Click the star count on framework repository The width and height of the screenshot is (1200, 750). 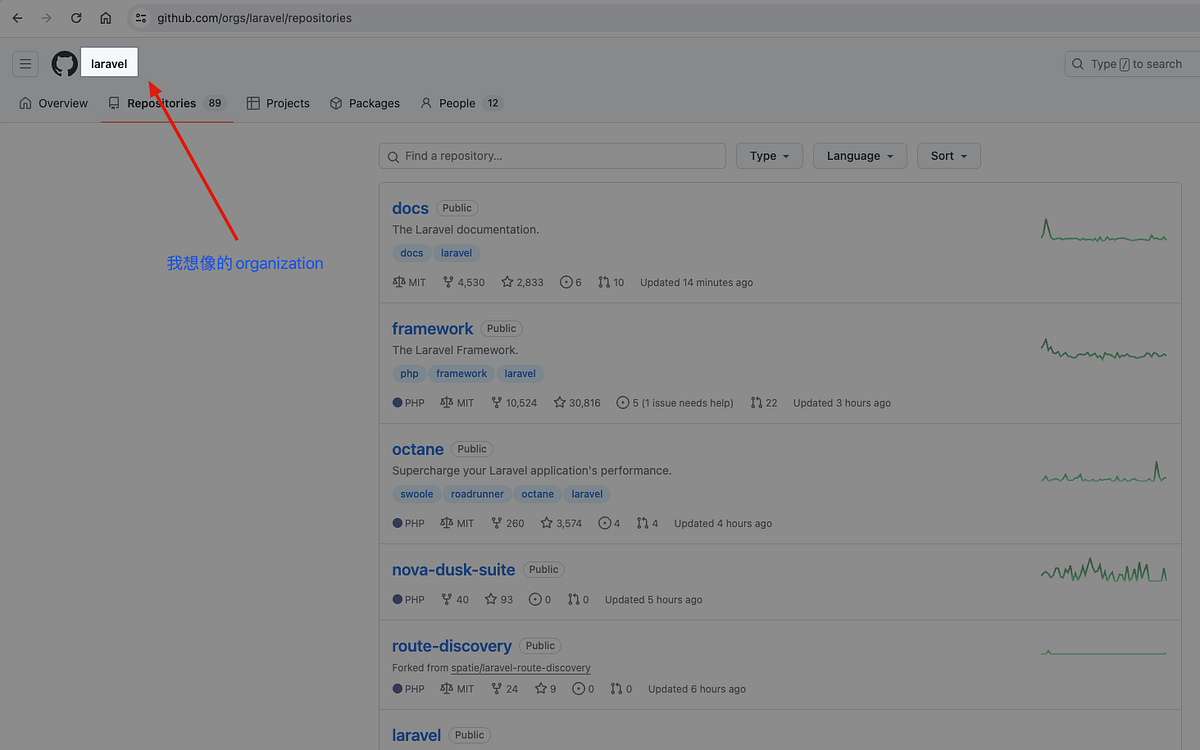click(x=577, y=402)
